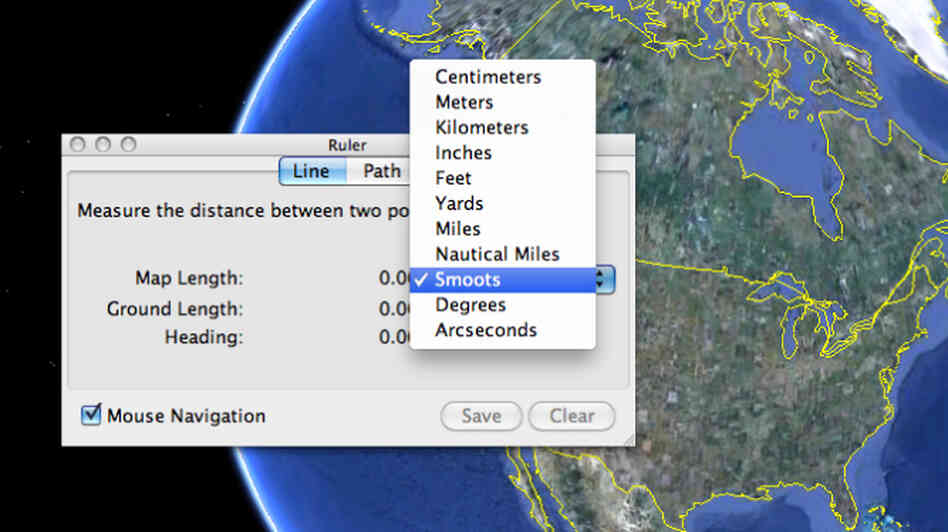Choose the checked Smoots unit entry
This screenshot has width=948, height=532.
point(502,280)
